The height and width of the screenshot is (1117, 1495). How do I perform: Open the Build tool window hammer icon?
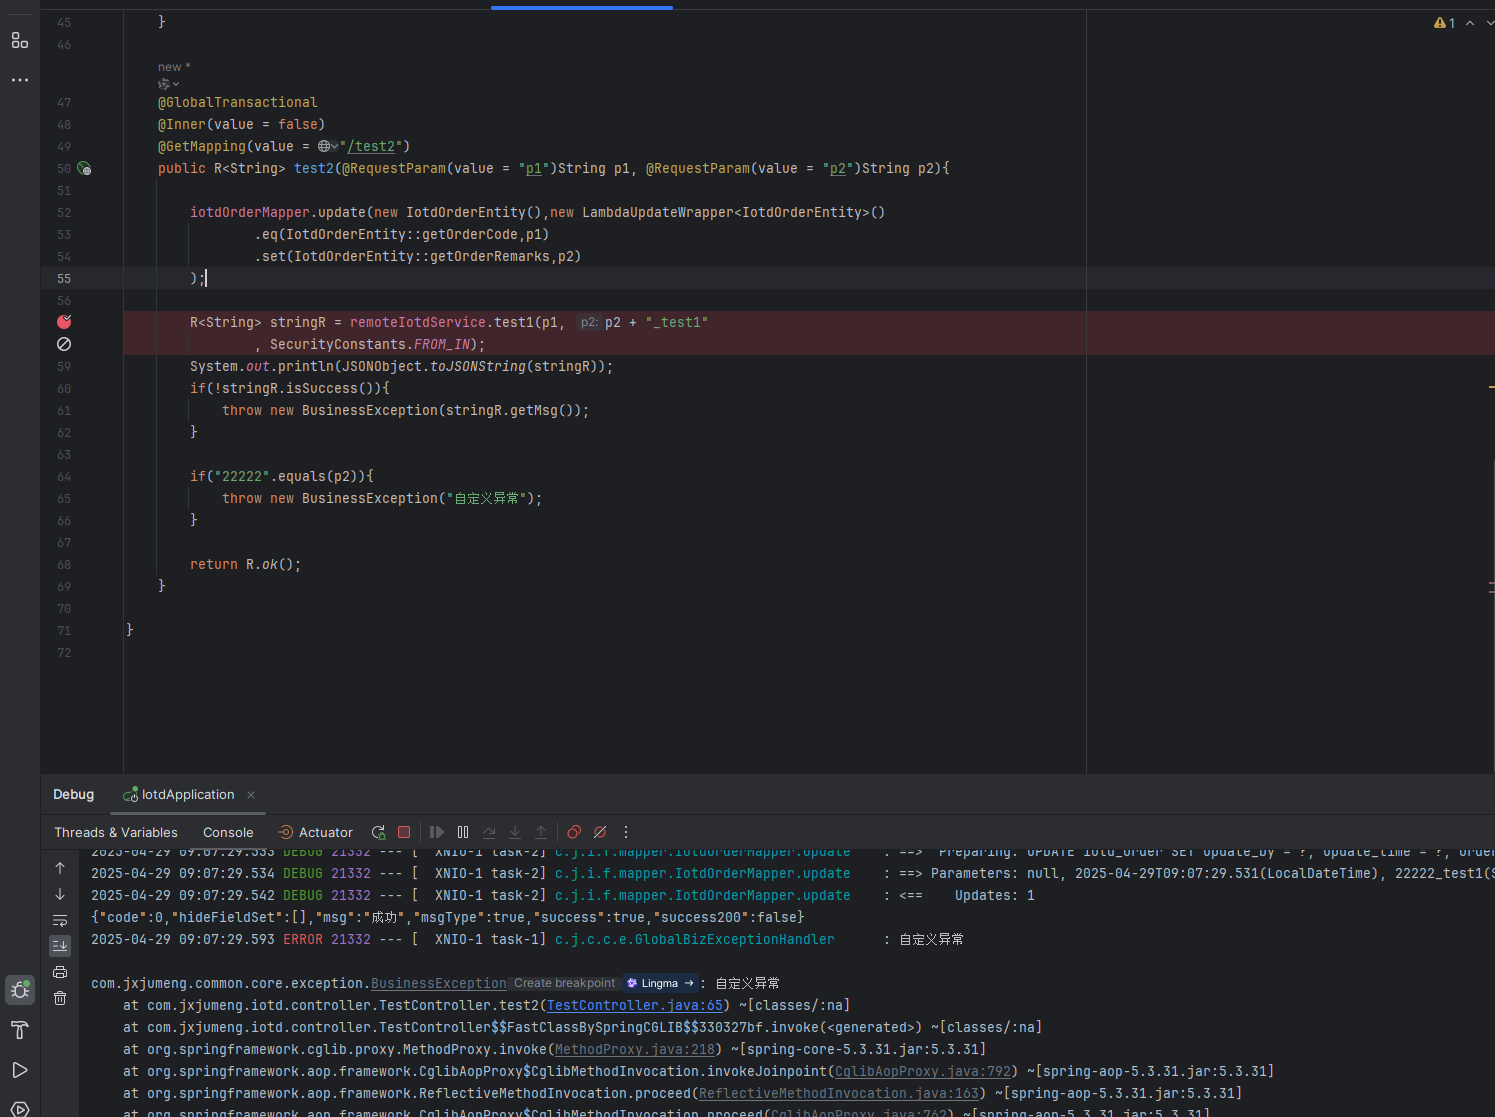point(19,1030)
